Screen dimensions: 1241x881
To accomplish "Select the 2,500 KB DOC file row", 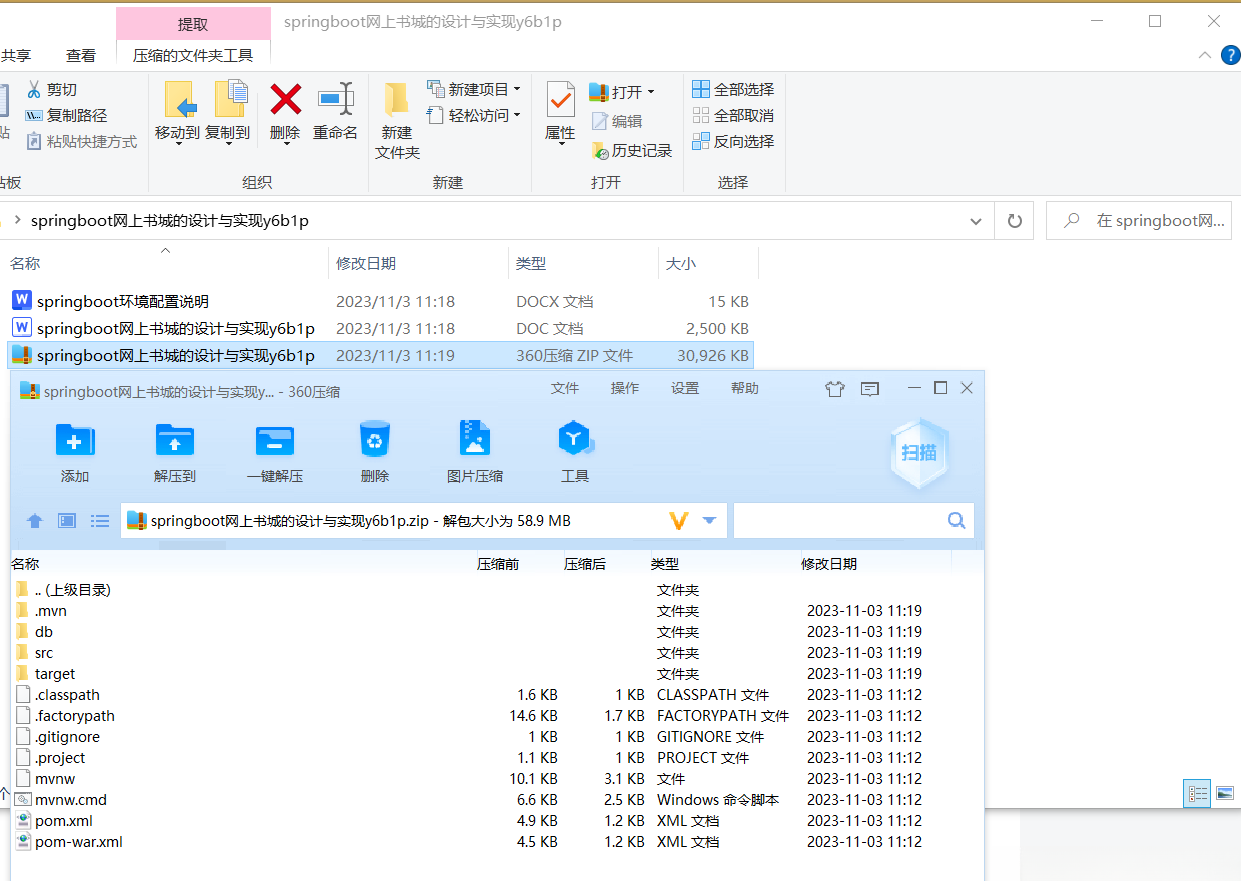I will point(380,328).
